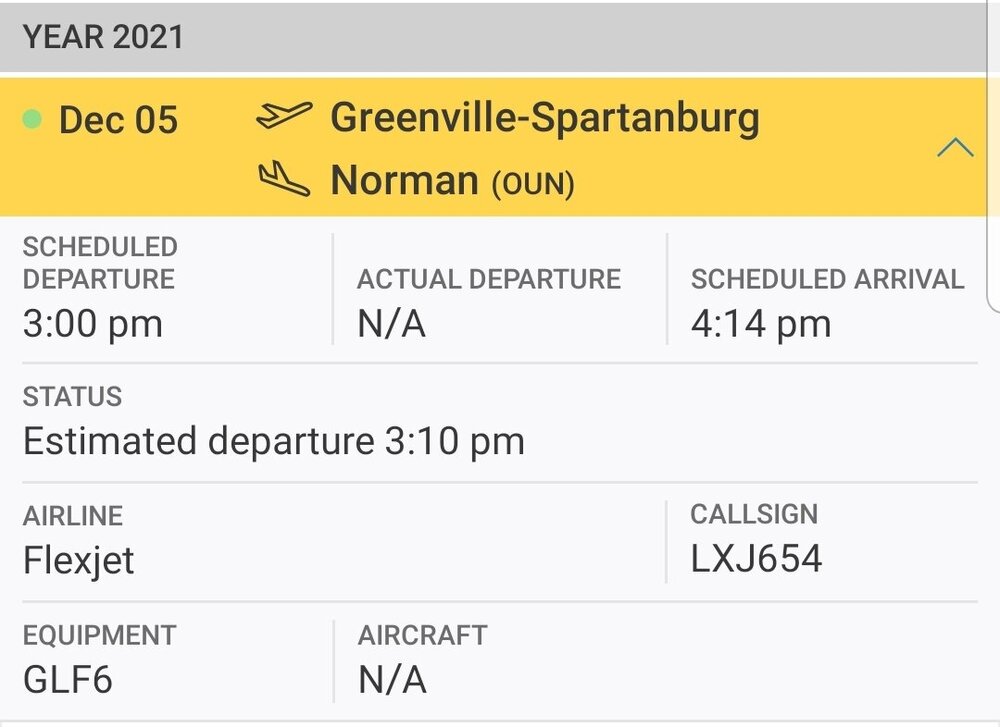The image size is (1000, 727).
Task: Click the SCHEDULED DEPARTURE label
Action: coord(100,262)
